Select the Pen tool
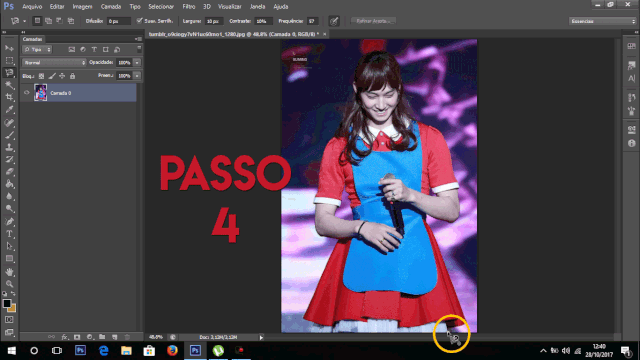This screenshot has width=640, height=360. 9,222
